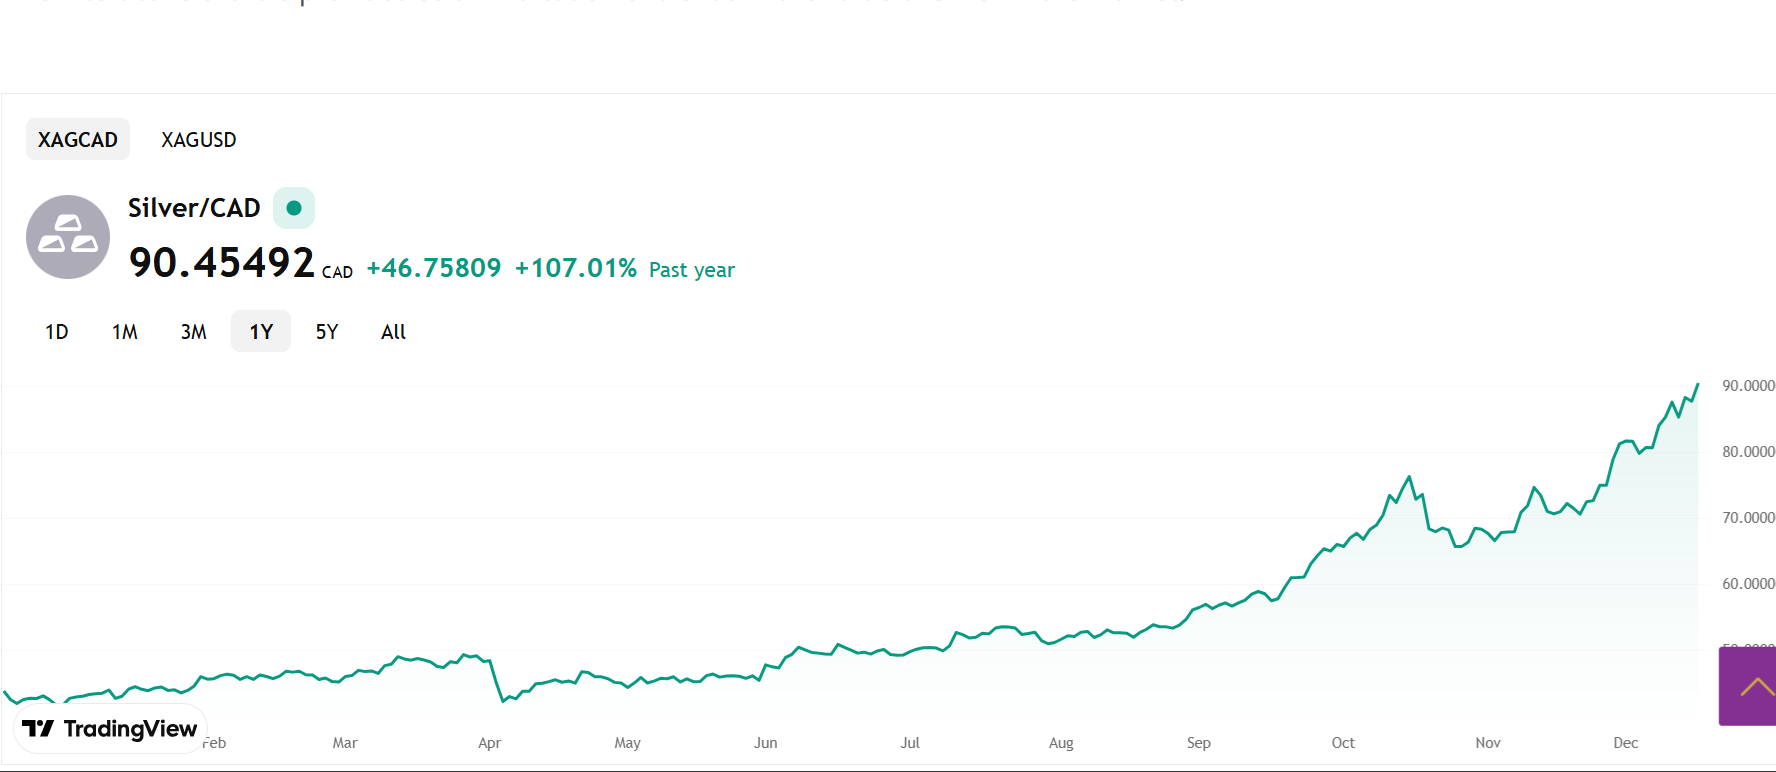This screenshot has width=1776, height=772.
Task: Select the 1D time range
Action: (57, 332)
